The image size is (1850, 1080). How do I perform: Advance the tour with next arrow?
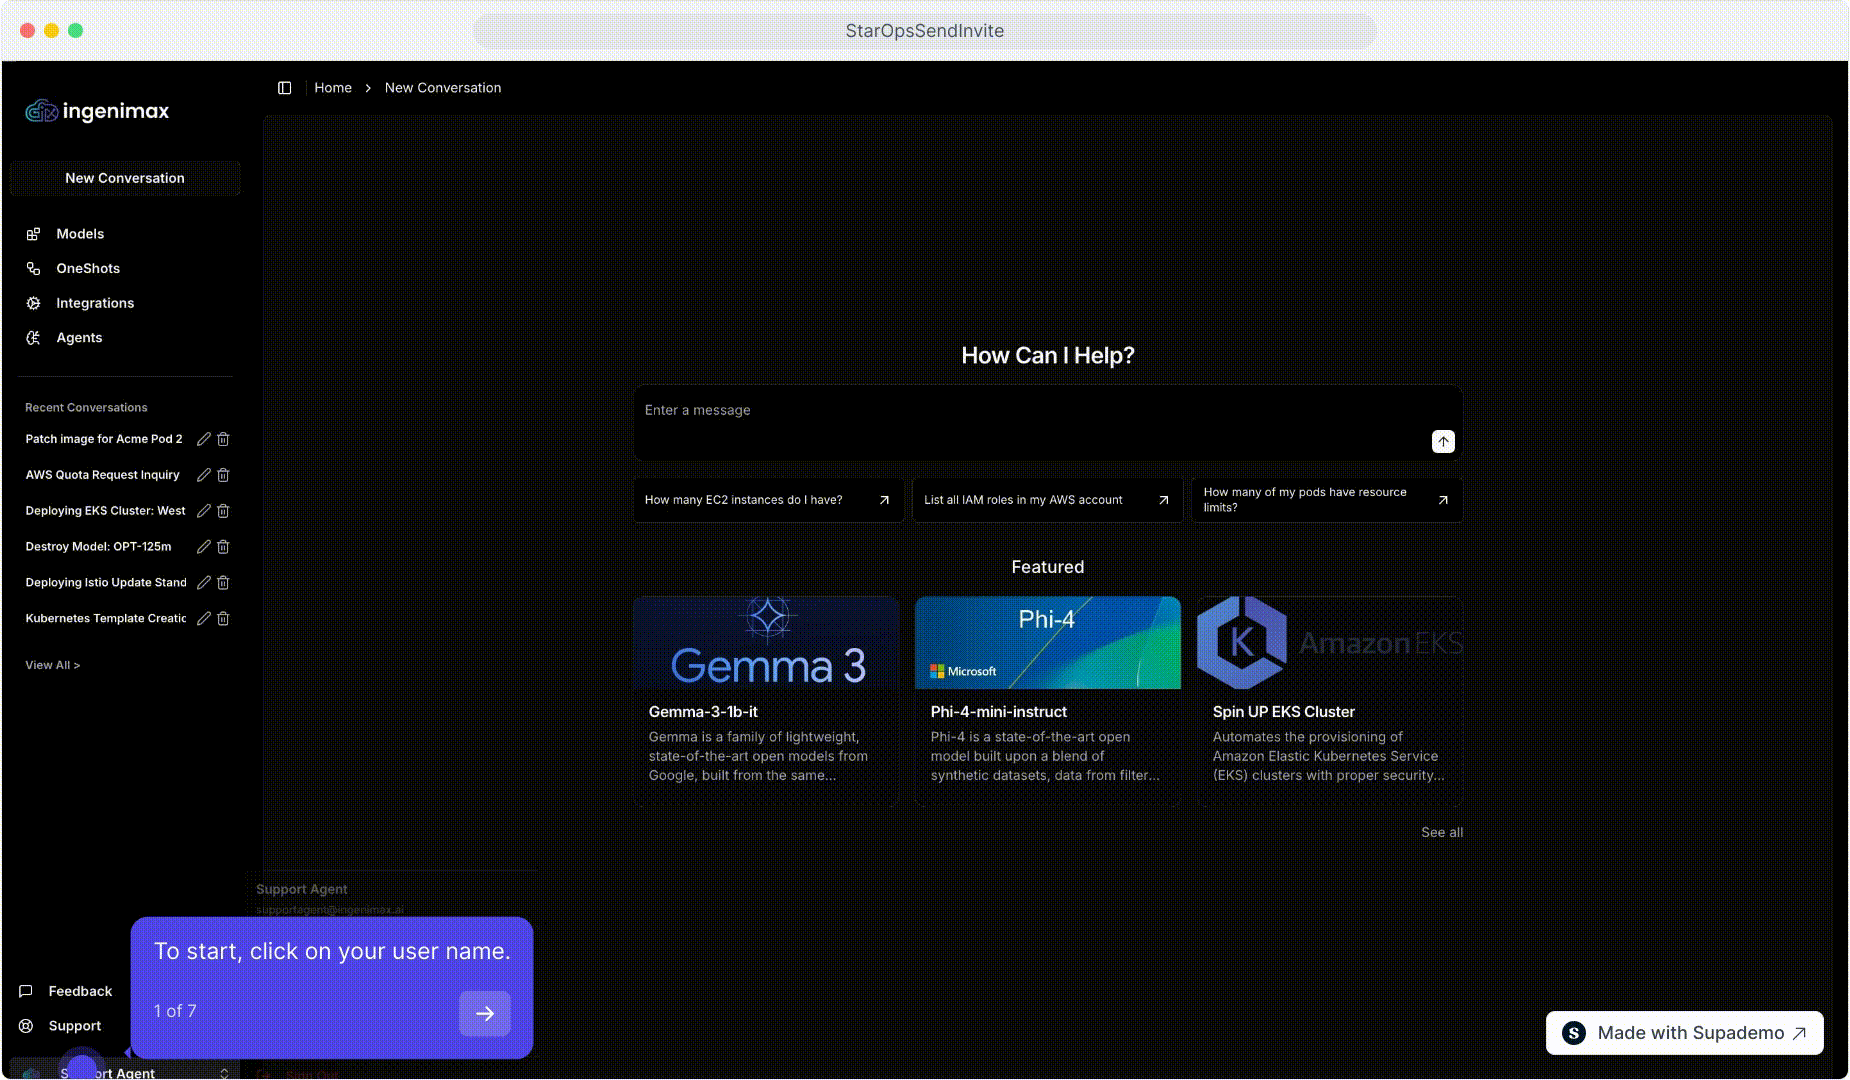point(484,1013)
